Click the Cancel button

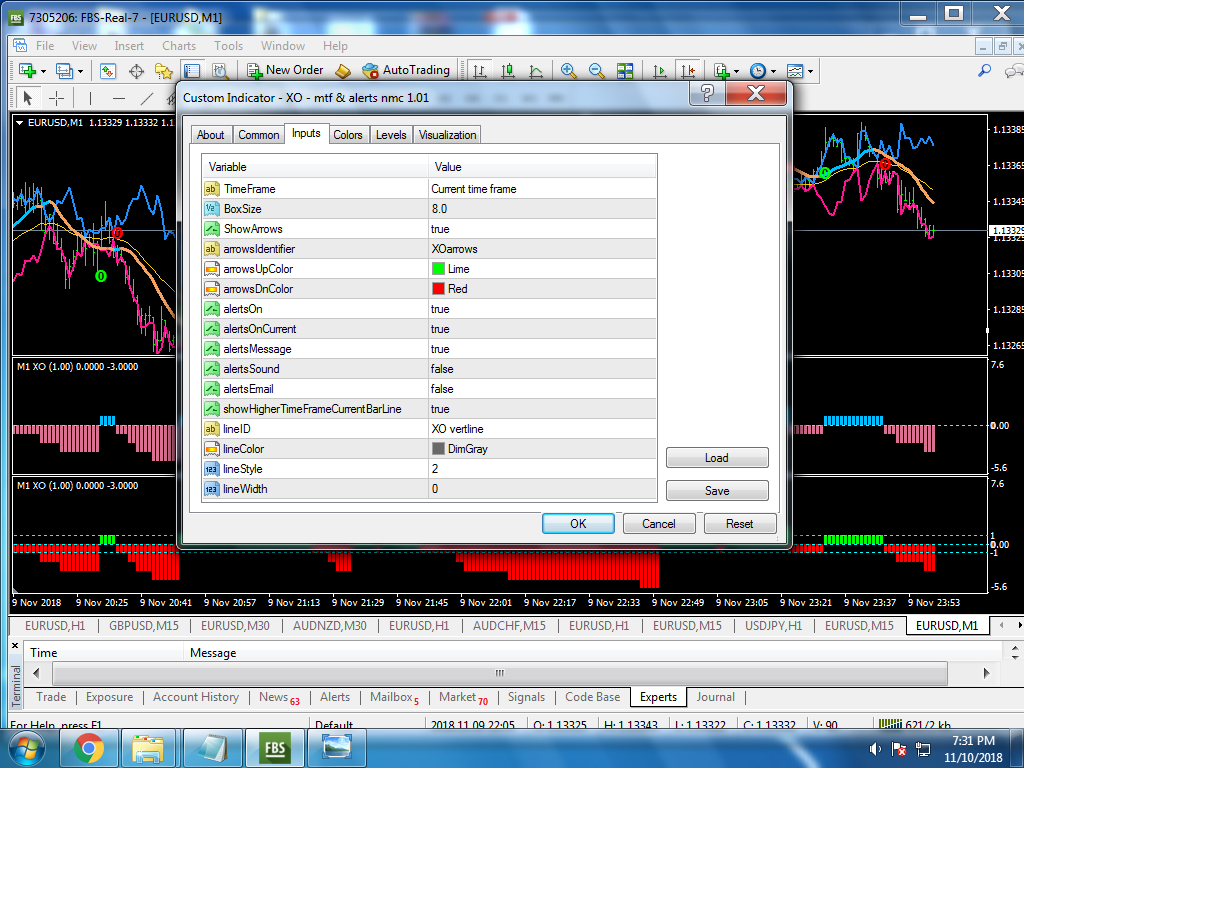point(659,523)
